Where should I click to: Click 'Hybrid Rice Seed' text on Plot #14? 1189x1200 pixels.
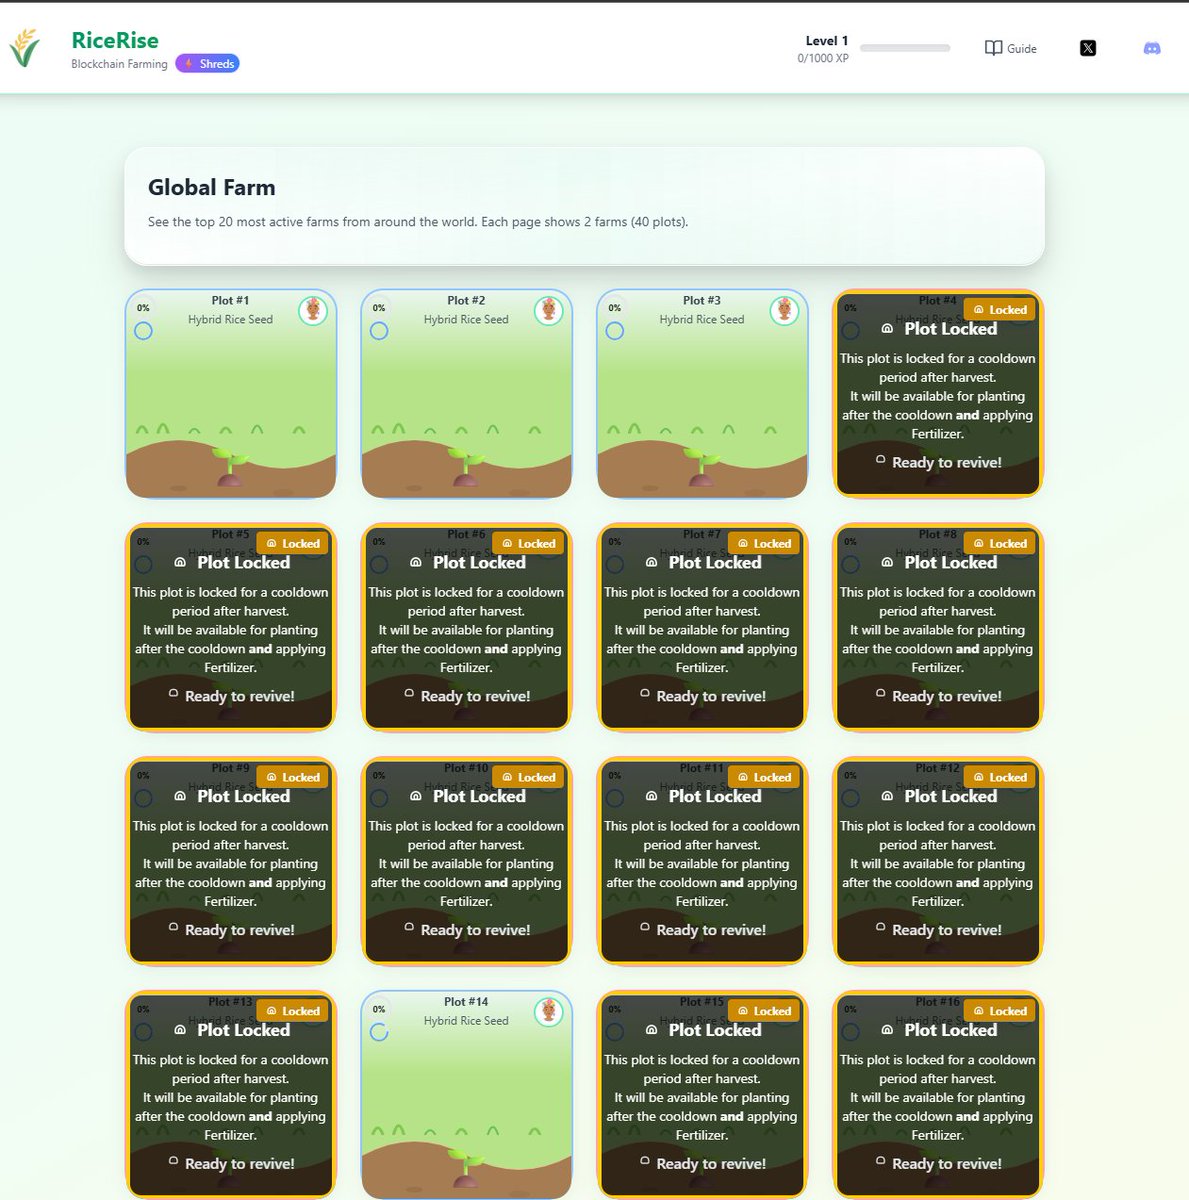[x=466, y=1021]
